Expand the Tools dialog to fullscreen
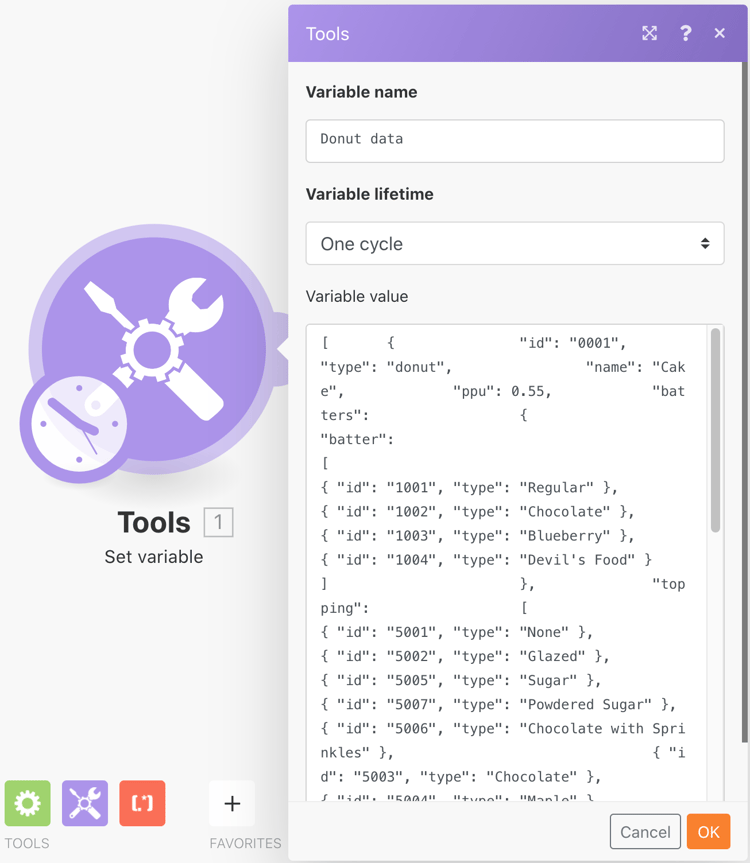The image size is (750, 863). 649,33
